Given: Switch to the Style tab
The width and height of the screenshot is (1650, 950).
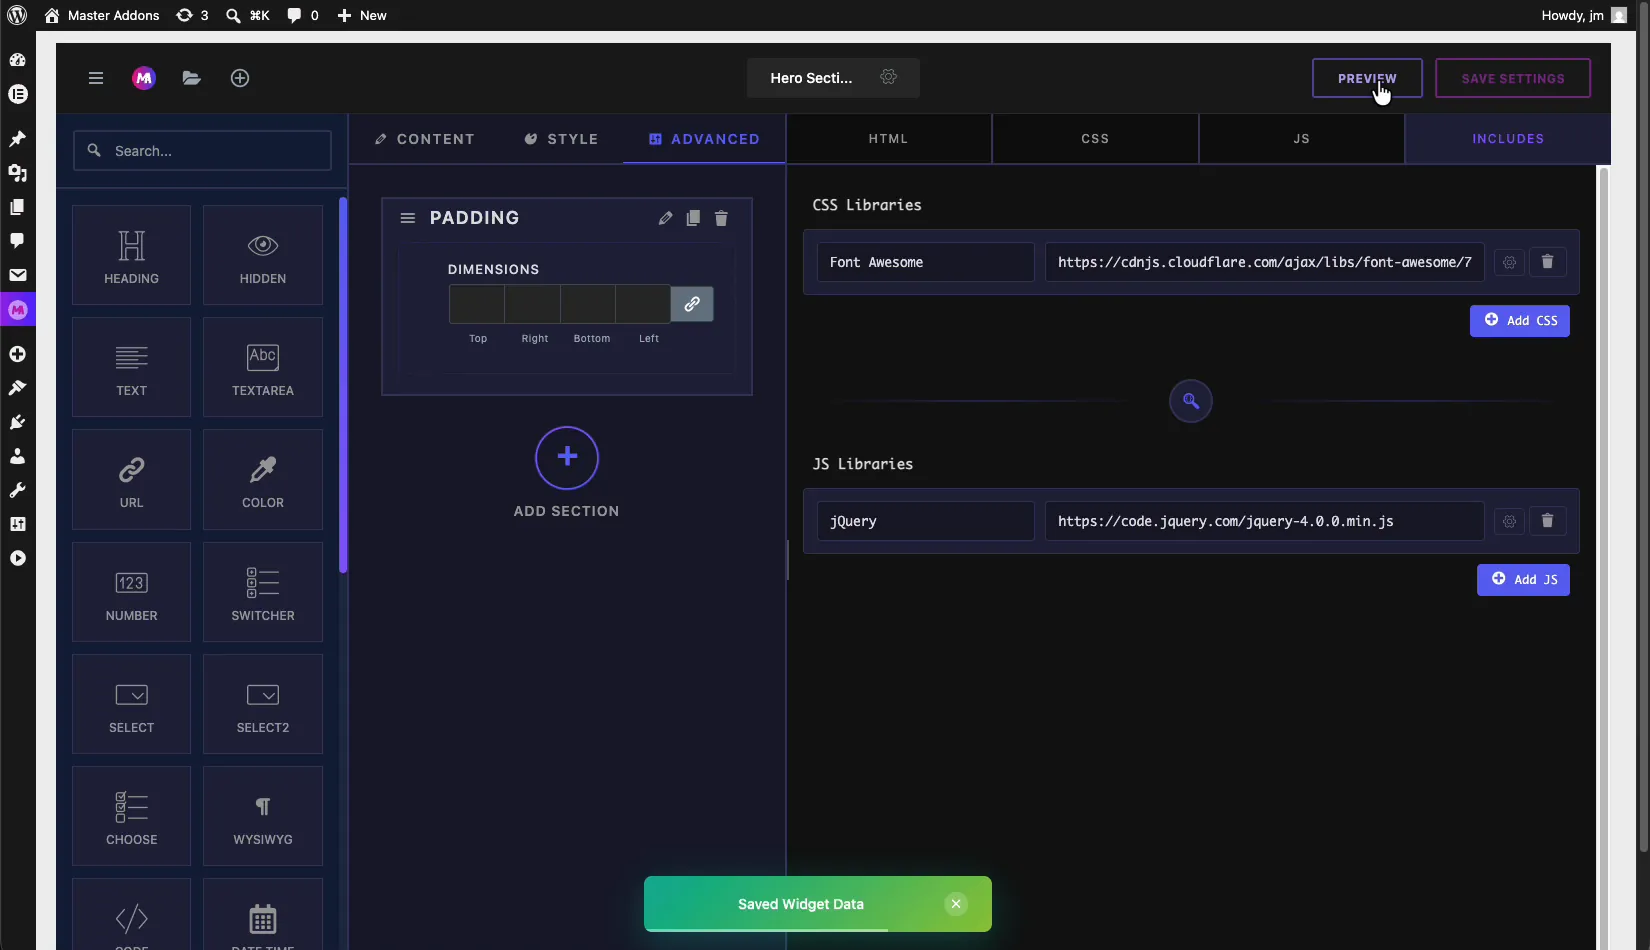Looking at the screenshot, I should coord(561,139).
